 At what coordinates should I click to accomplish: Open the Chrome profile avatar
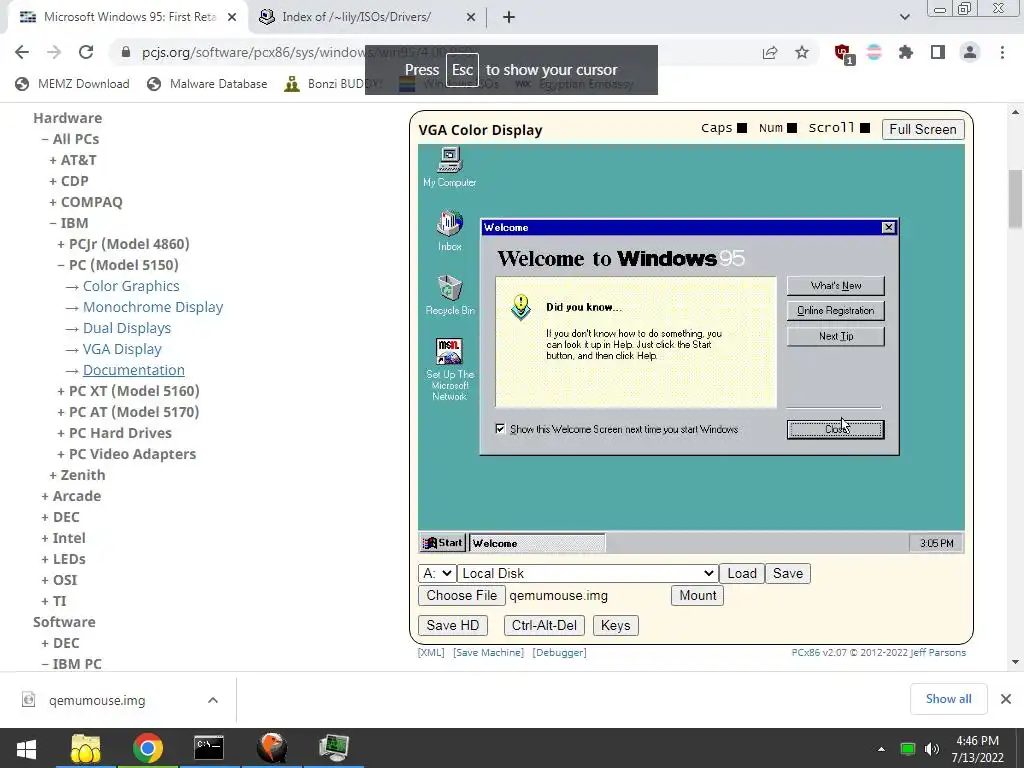970,52
